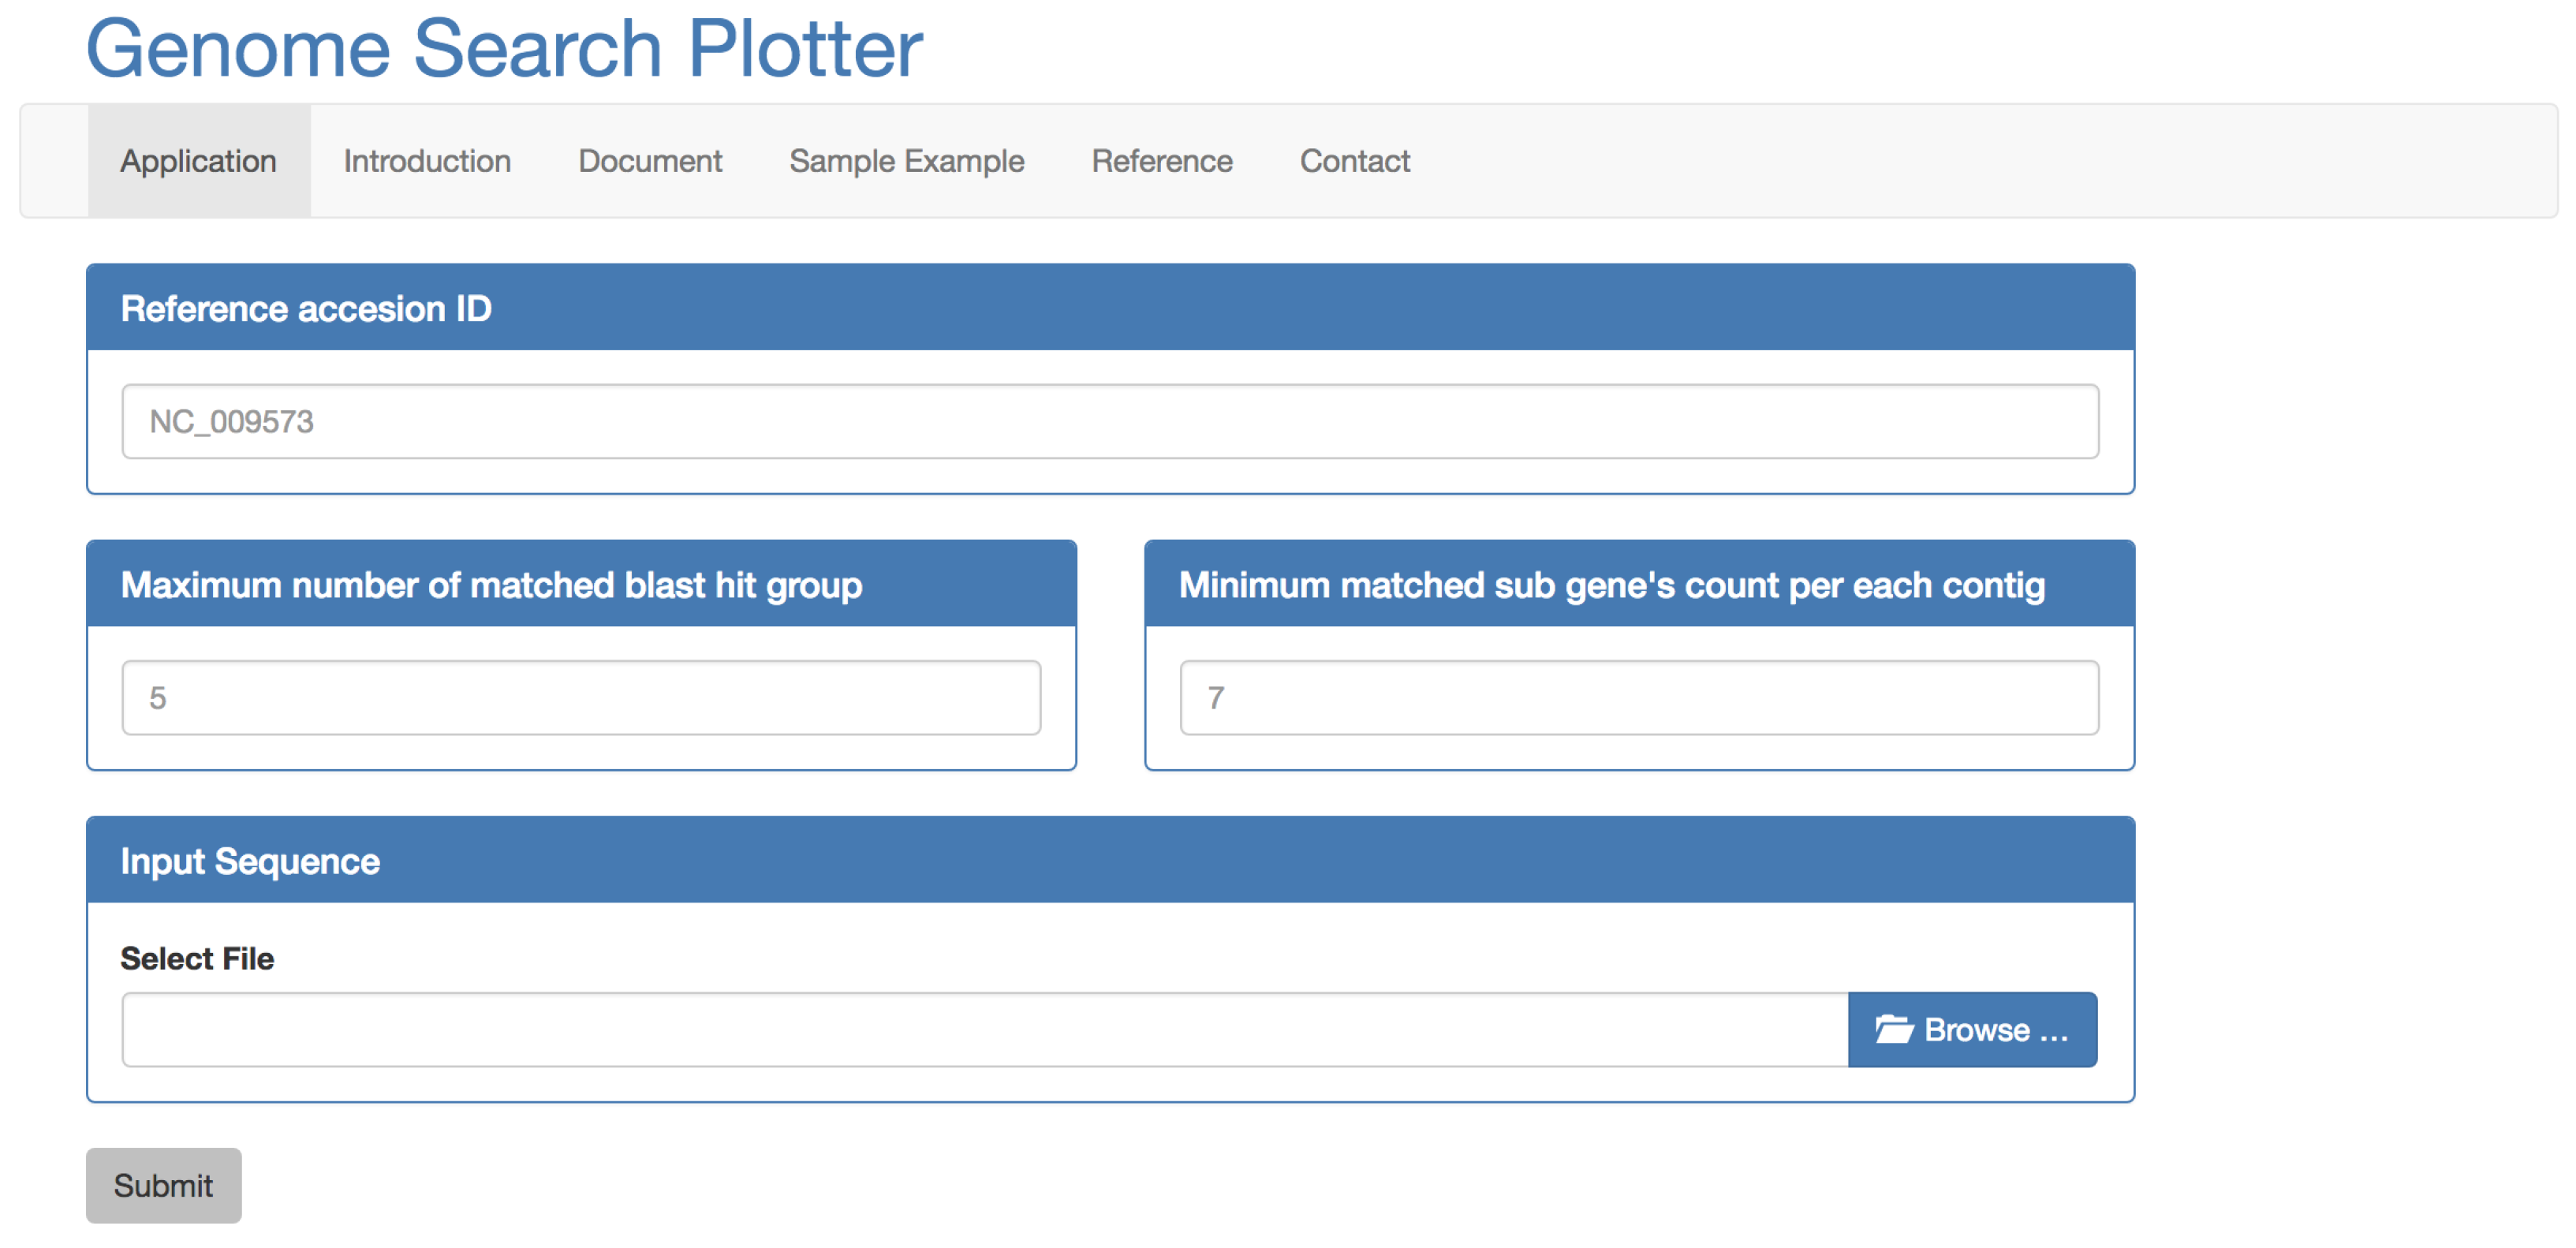The image size is (2576, 1248).
Task: Open the Contact tab
Action: [1354, 161]
